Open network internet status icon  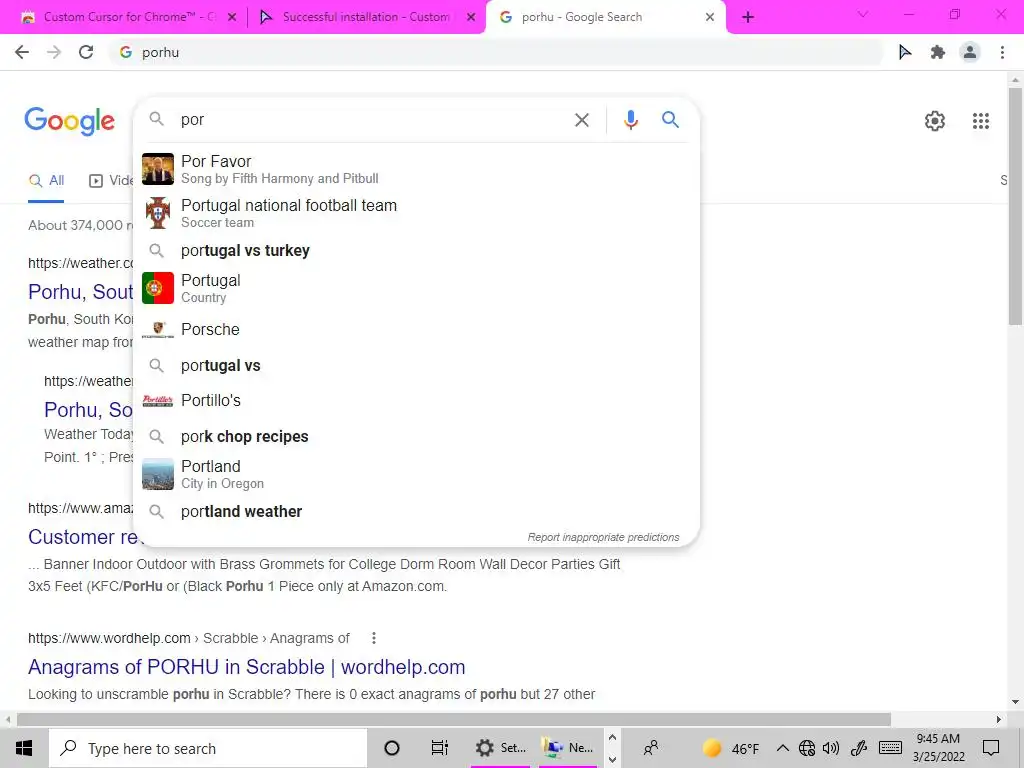click(807, 748)
